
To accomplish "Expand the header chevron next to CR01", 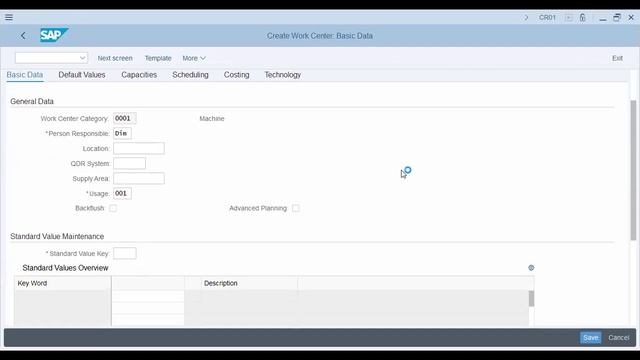I will 526,18.
